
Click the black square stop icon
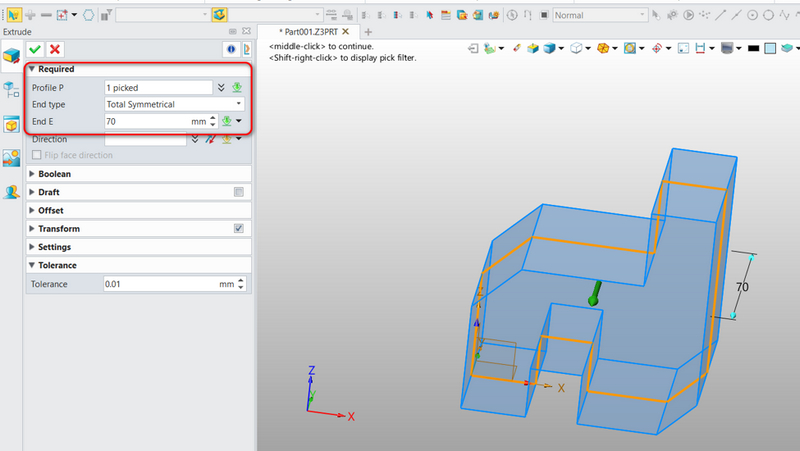[x=544, y=15]
